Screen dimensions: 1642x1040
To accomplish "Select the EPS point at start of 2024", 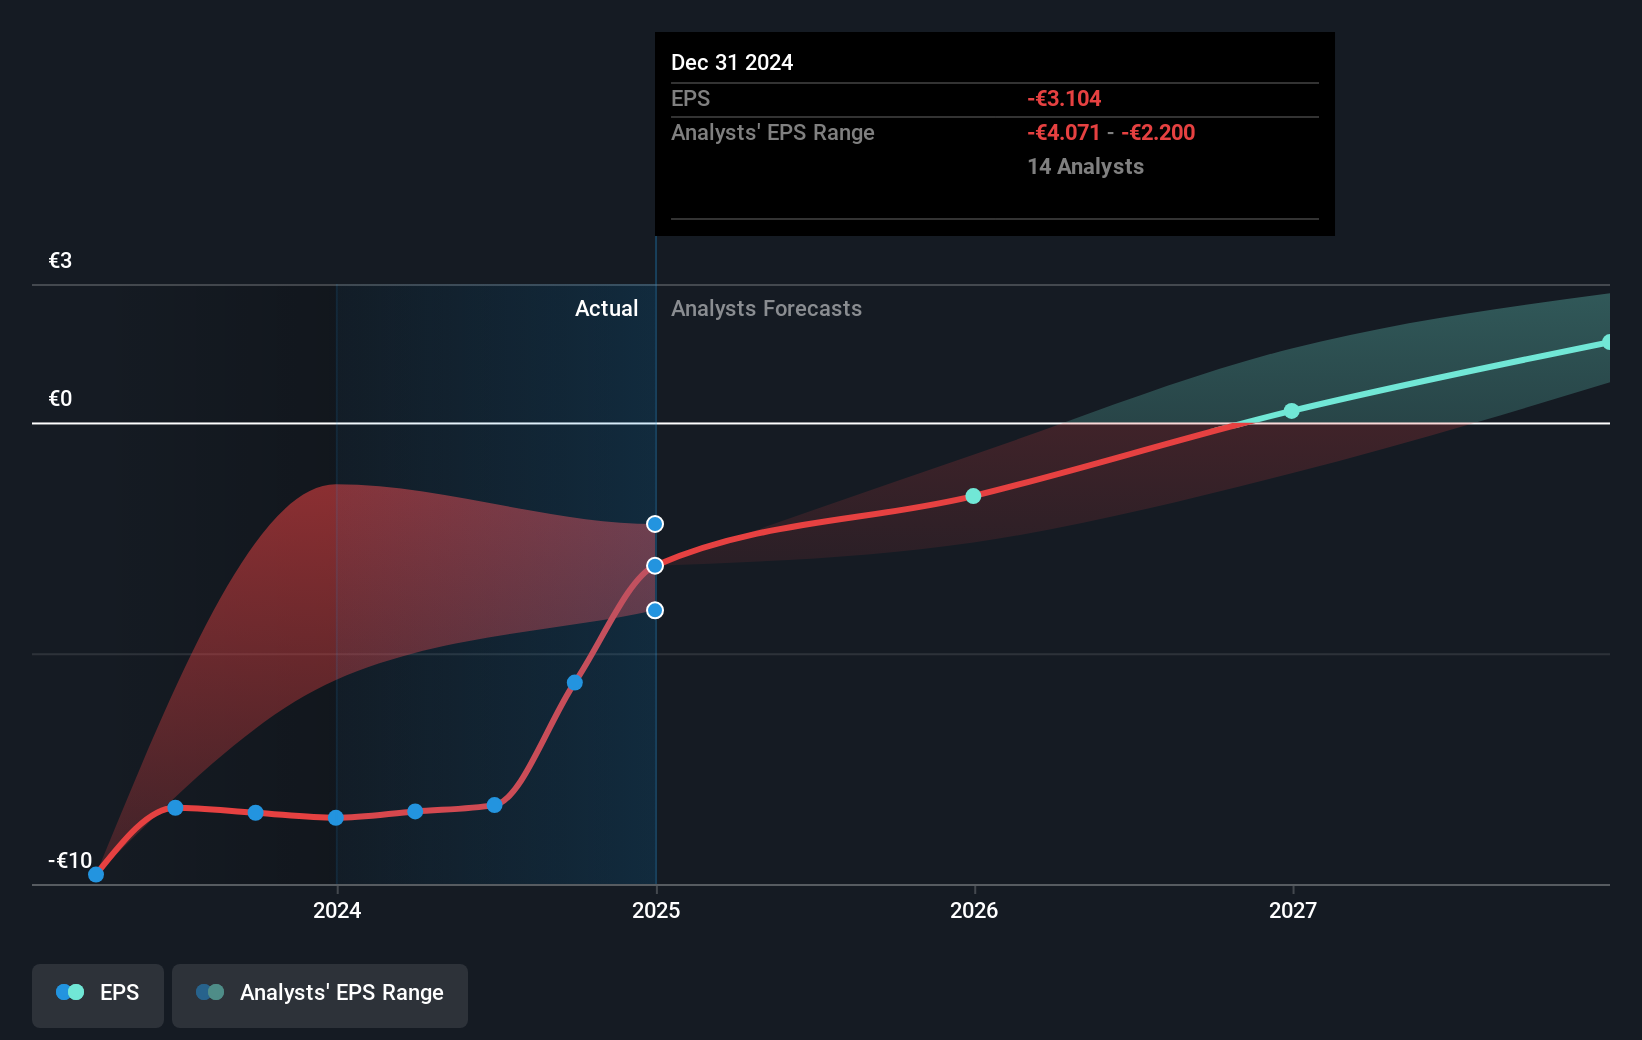I will click(x=336, y=818).
